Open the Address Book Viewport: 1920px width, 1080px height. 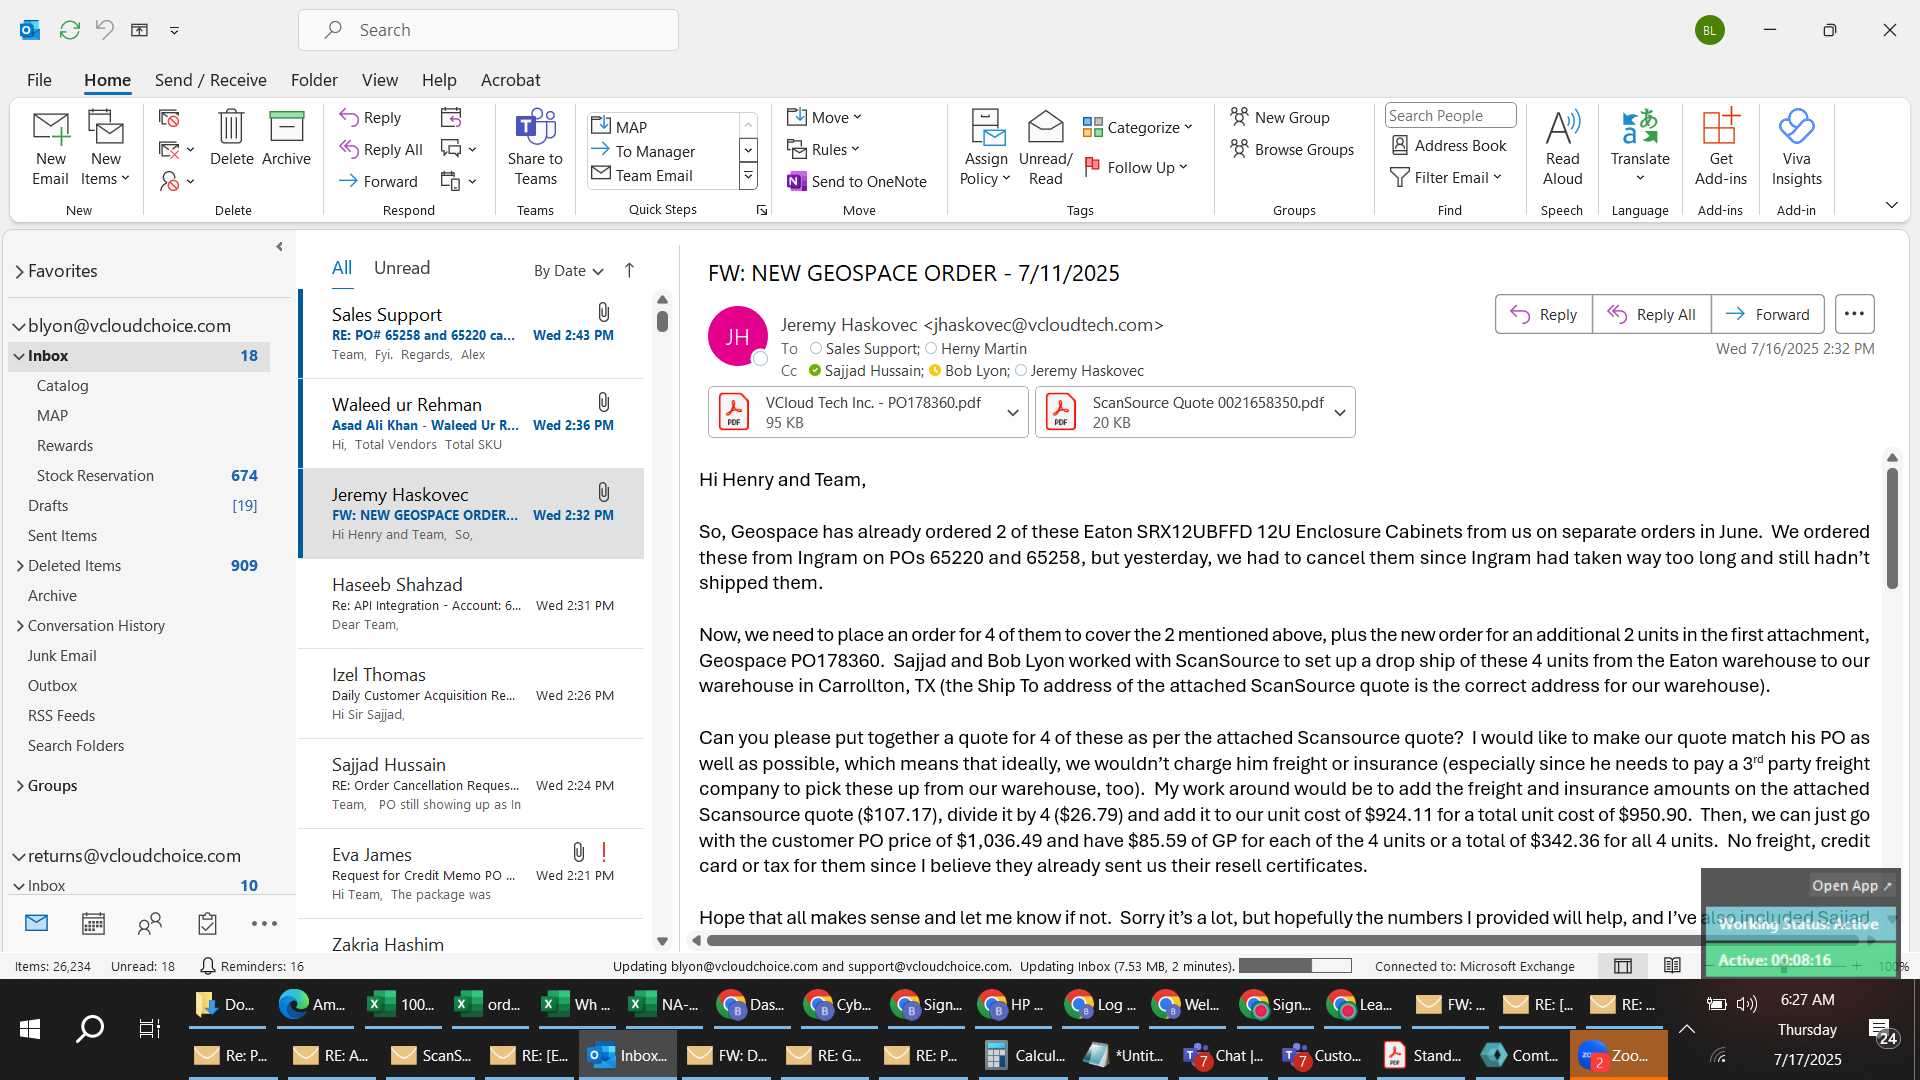click(1449, 145)
